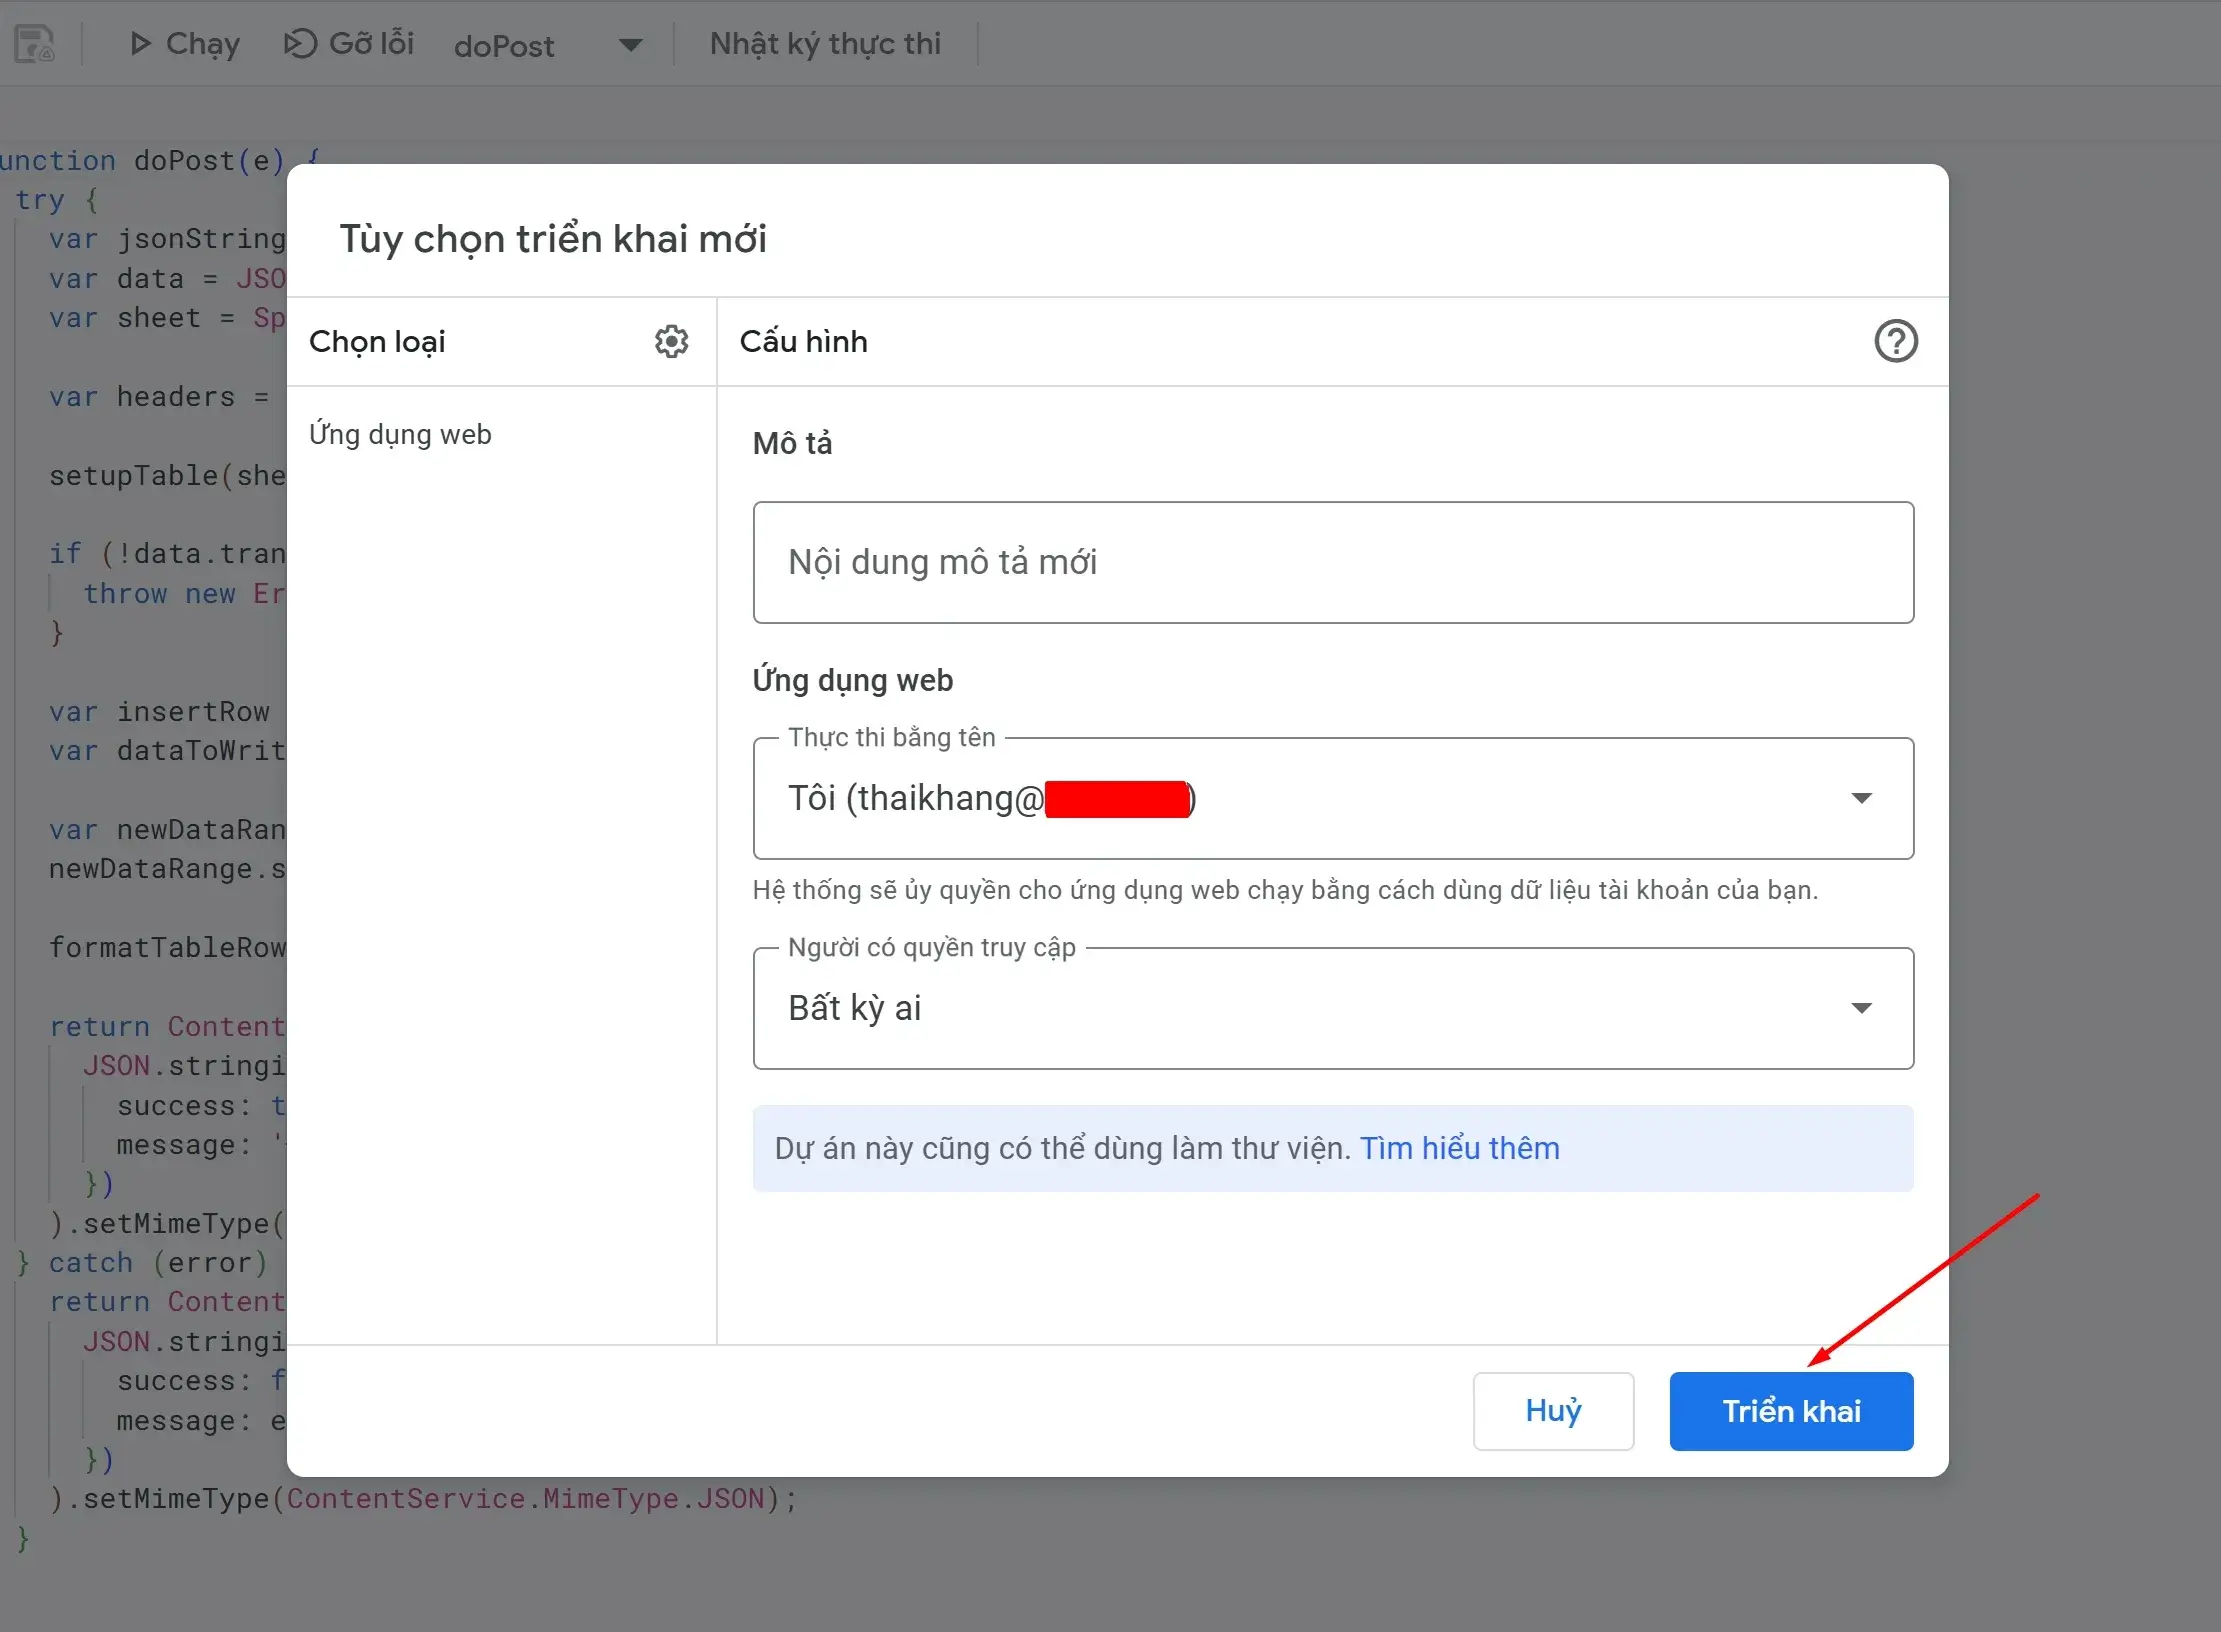This screenshot has height=1632, width=2221.
Task: Open Nhật ký thực thi execution log
Action: click(x=825, y=44)
